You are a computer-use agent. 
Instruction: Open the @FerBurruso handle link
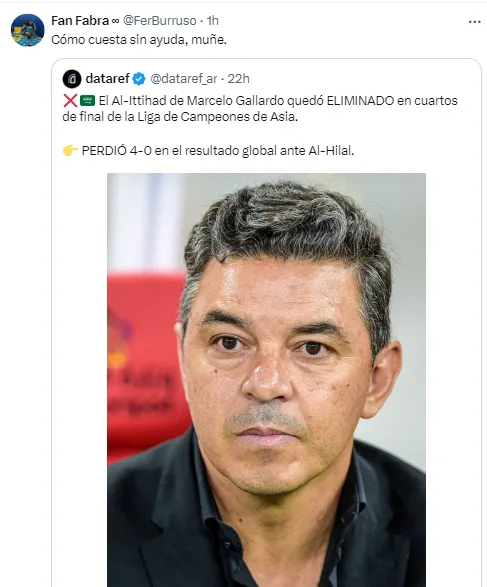159,21
